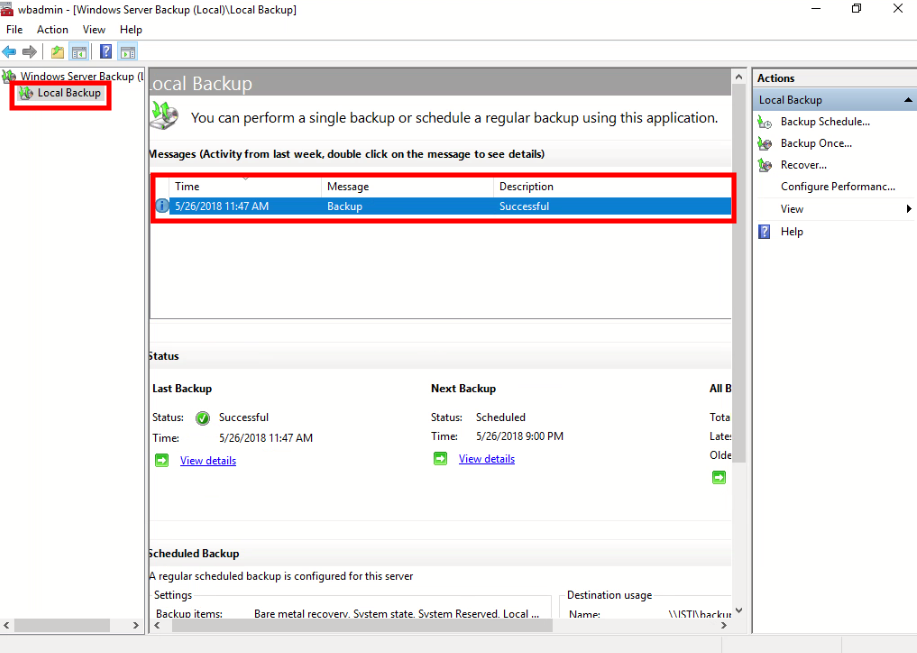Click green arrow icon under Next Backup
The height and width of the screenshot is (653, 917).
[440, 459]
